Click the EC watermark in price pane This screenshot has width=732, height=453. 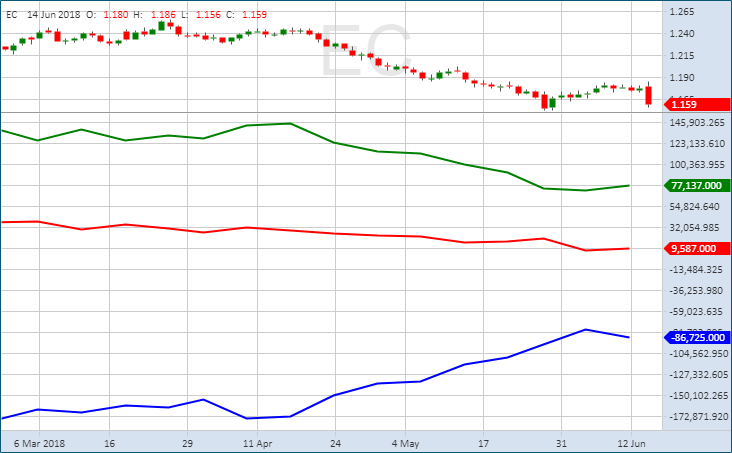365,55
